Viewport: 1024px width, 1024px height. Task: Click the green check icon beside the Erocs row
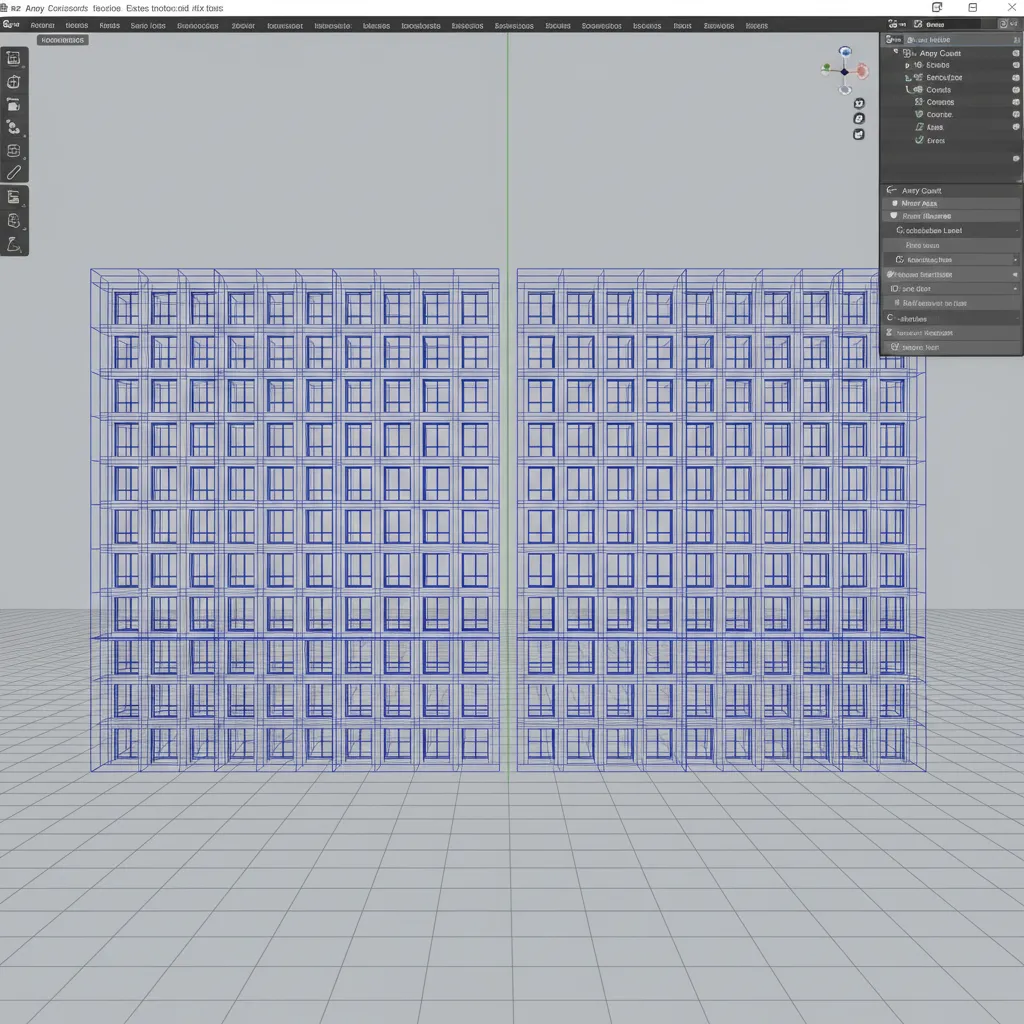tap(919, 140)
